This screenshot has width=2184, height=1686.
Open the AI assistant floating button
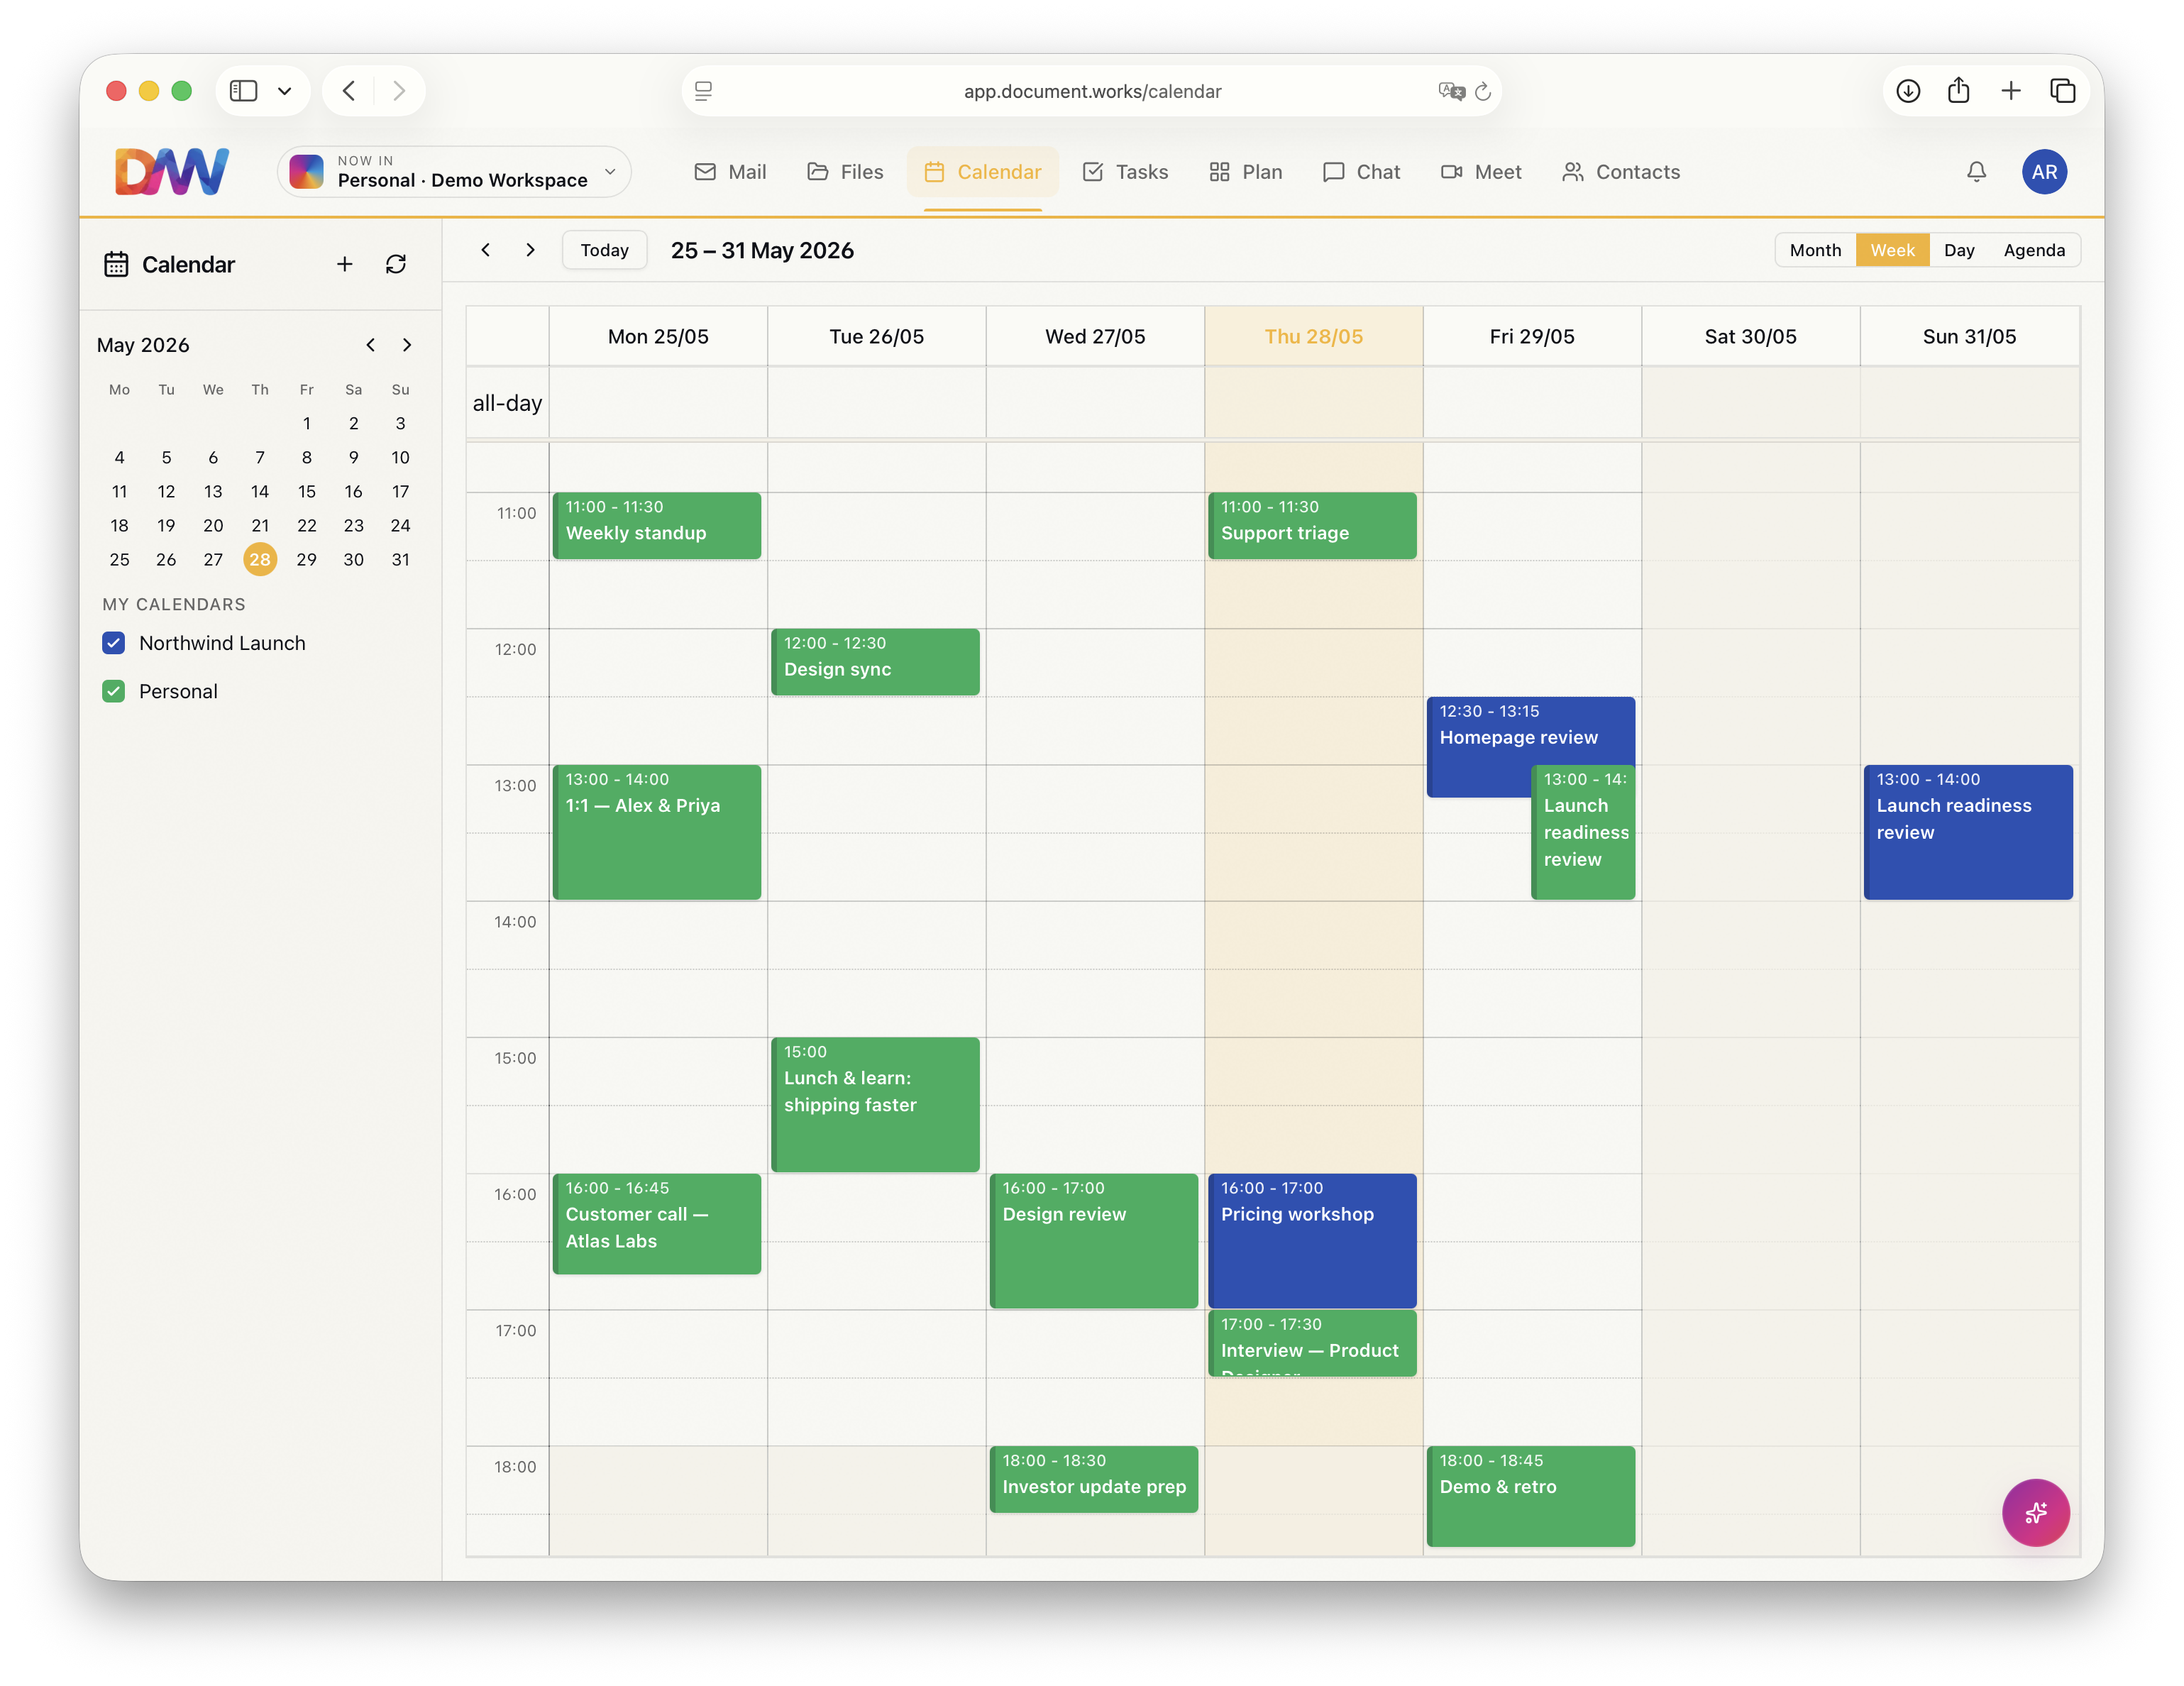coord(2035,1512)
